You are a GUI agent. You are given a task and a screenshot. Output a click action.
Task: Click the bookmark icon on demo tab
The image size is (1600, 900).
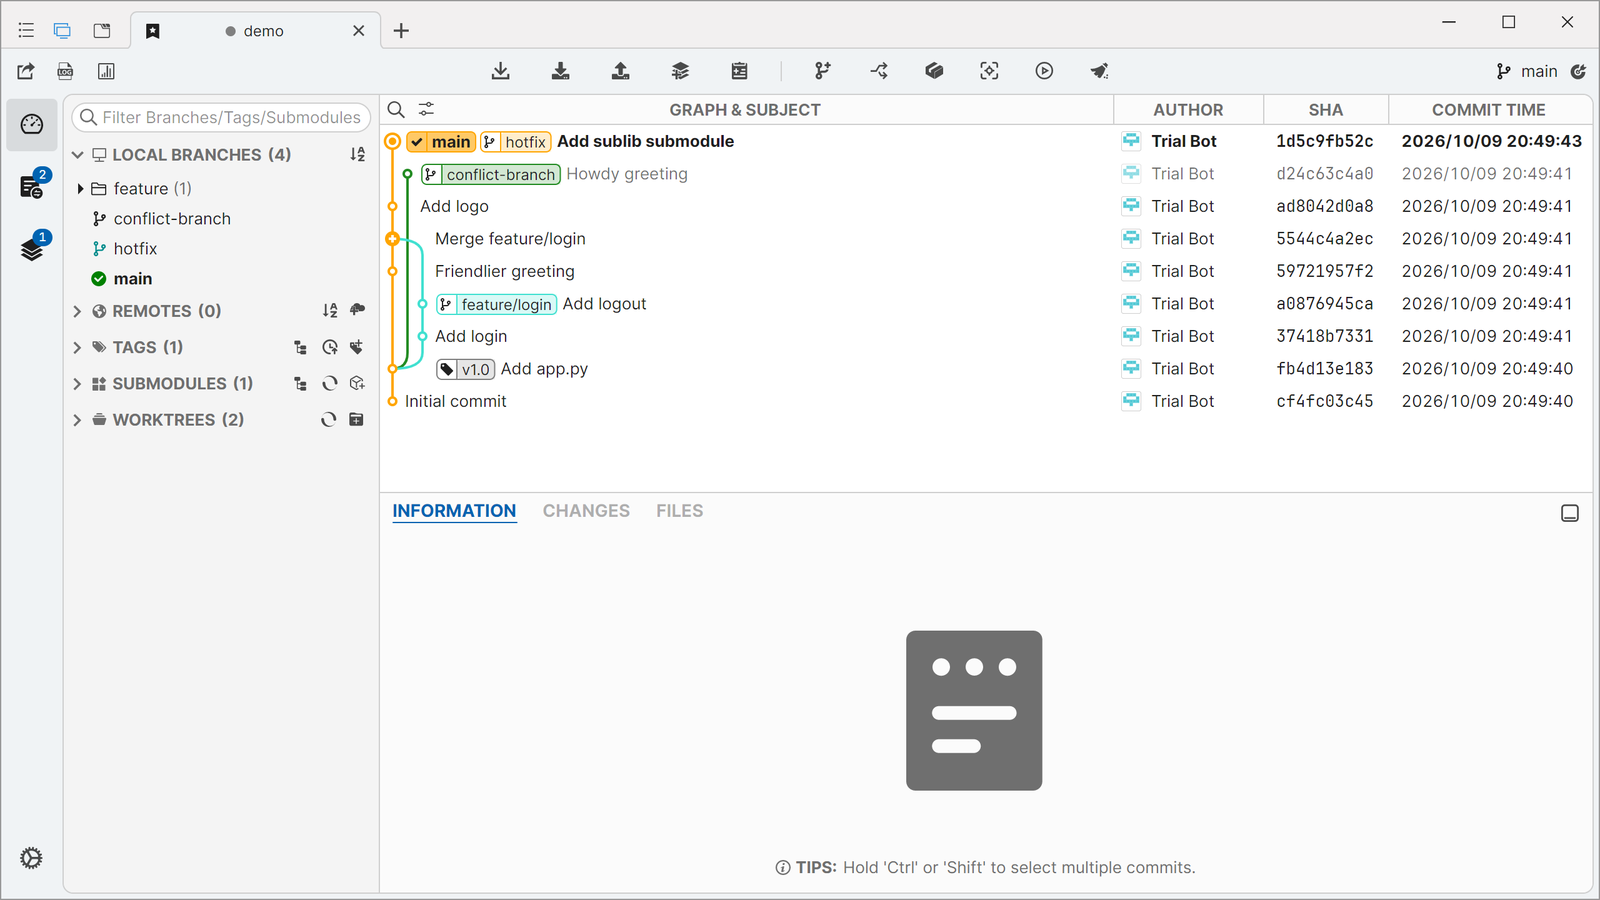(153, 31)
